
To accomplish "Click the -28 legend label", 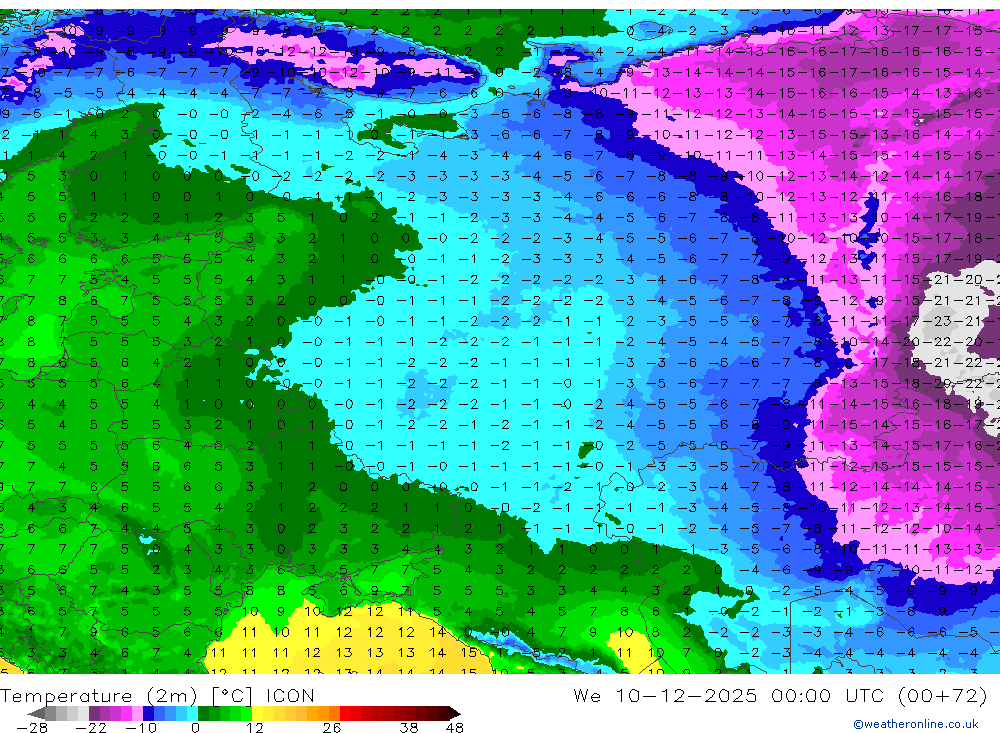I will pyautogui.click(x=32, y=727).
